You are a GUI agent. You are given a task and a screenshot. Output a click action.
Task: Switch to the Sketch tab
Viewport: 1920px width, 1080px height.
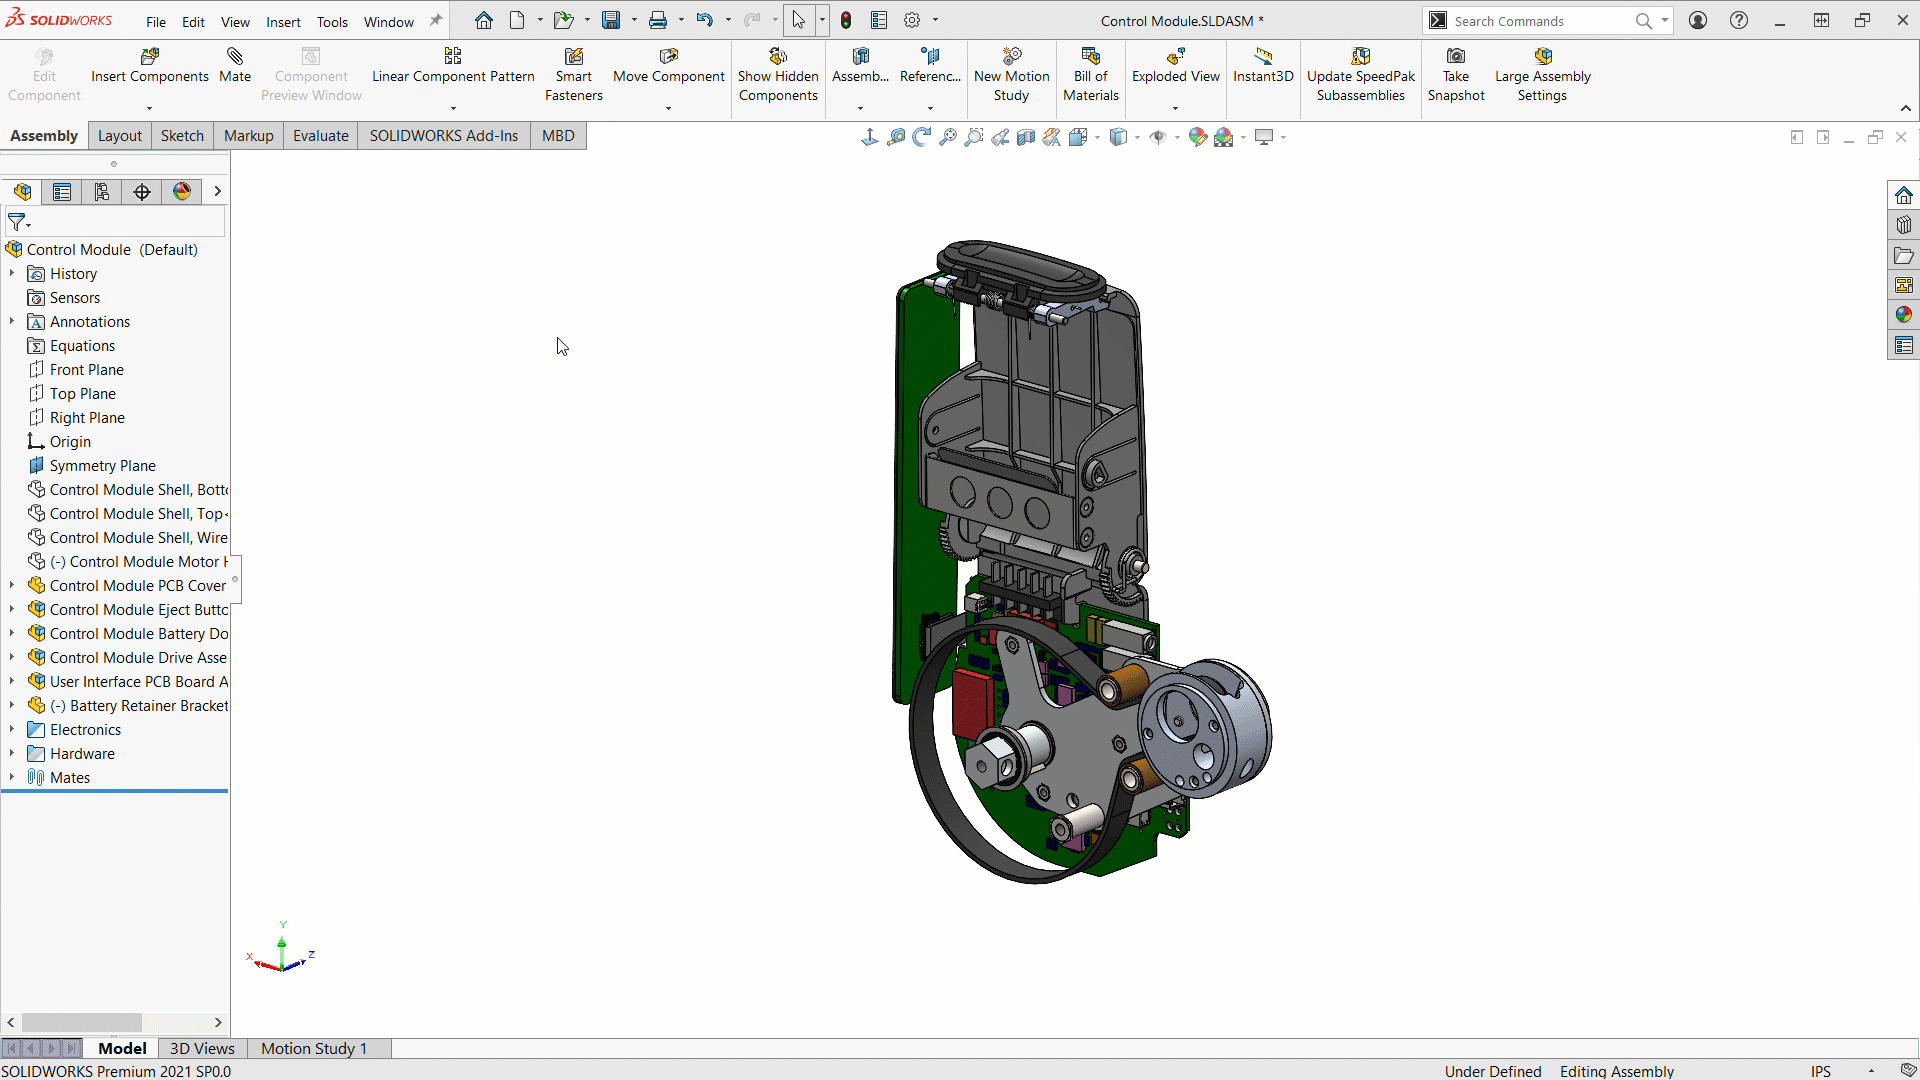(x=182, y=136)
